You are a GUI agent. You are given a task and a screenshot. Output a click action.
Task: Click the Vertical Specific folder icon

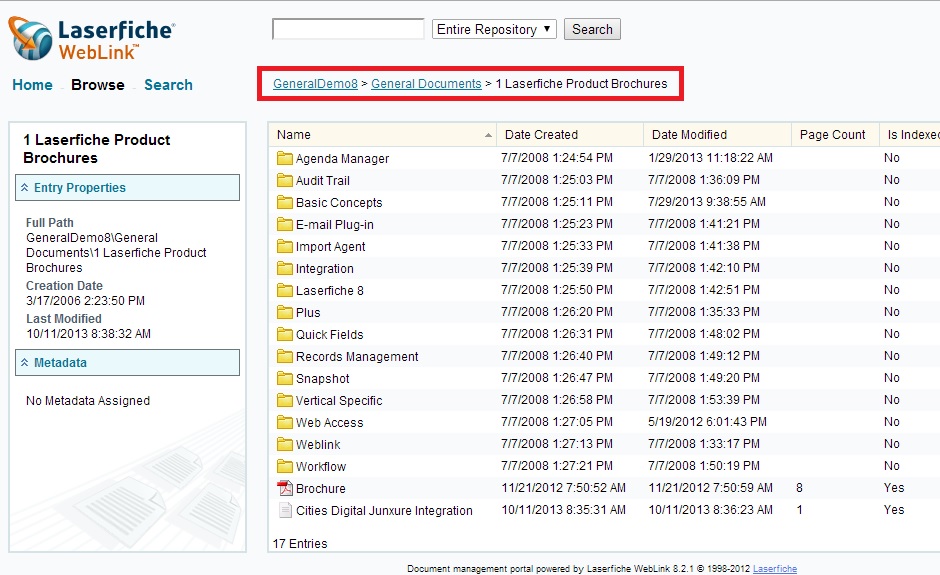[285, 401]
